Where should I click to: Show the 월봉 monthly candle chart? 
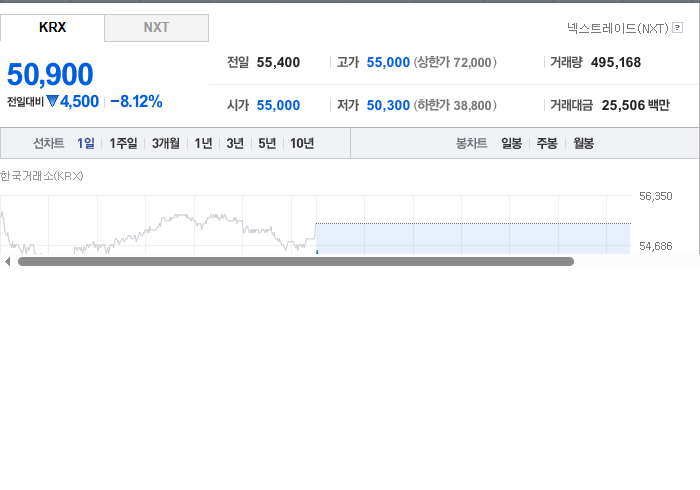pyautogui.click(x=583, y=143)
